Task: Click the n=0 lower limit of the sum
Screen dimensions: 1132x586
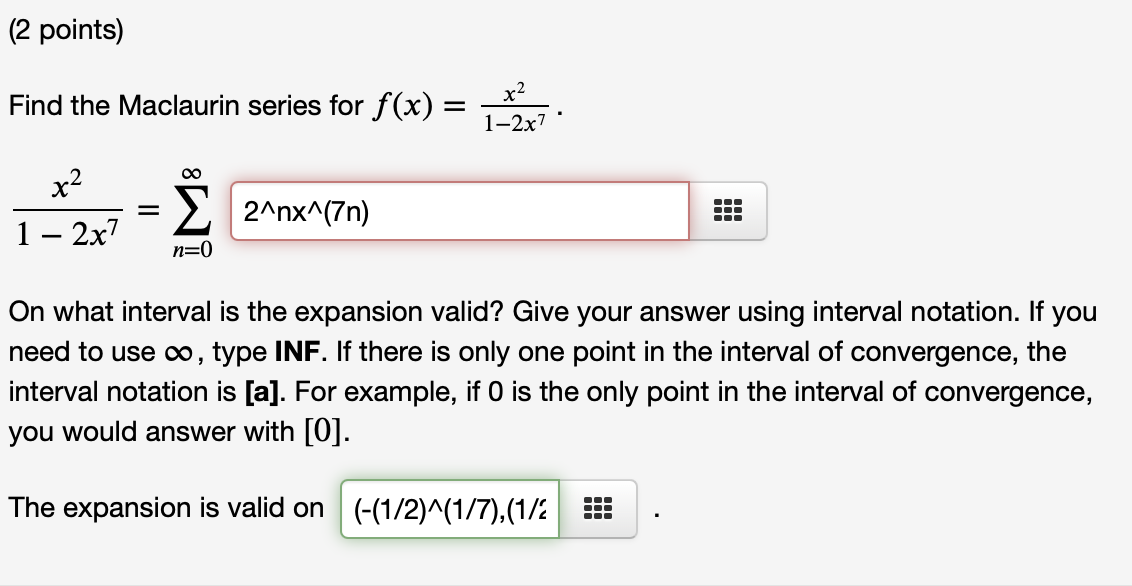Action: 193,249
